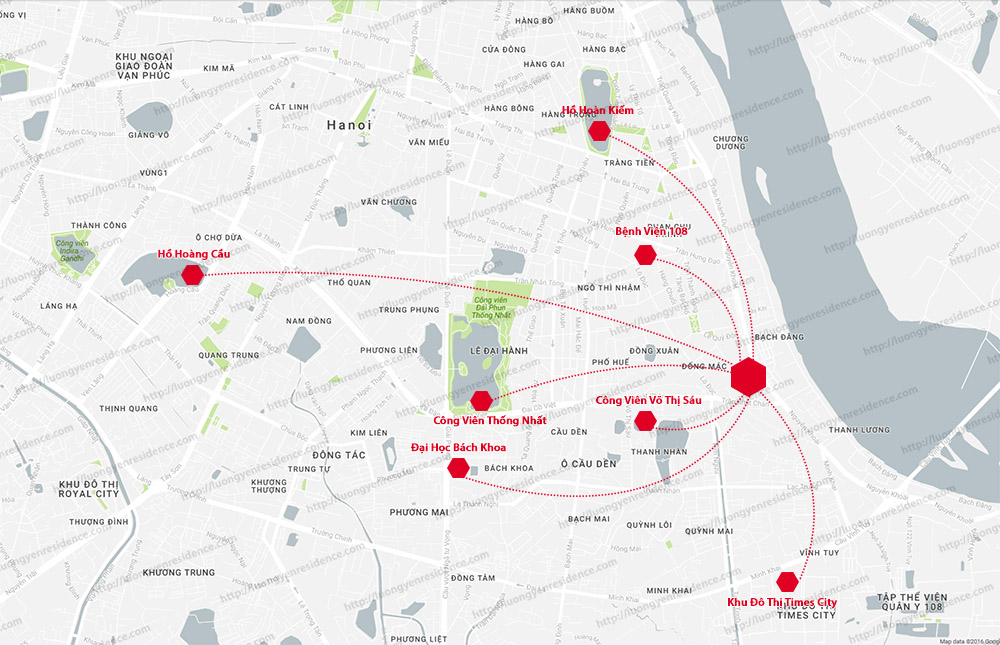Click the 'Ô CHỢ DỪA' district label
The width and height of the screenshot is (1000, 645).
(219, 237)
